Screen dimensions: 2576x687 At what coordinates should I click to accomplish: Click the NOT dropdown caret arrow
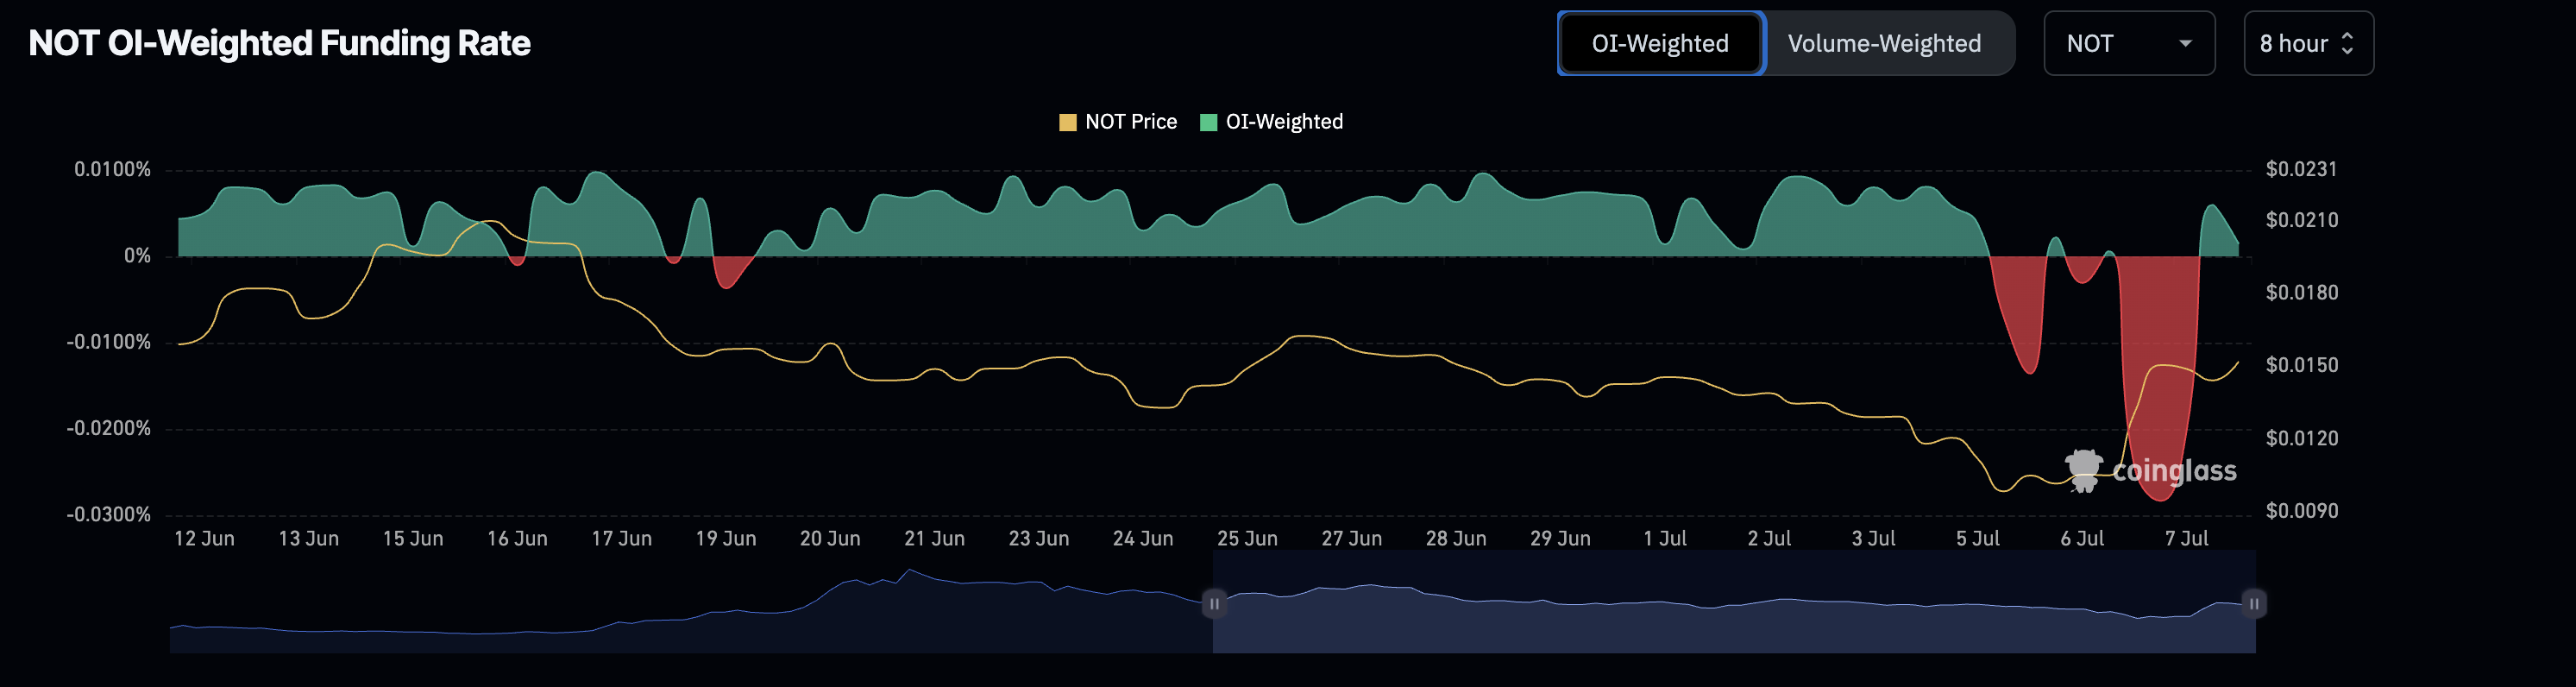[2185, 44]
